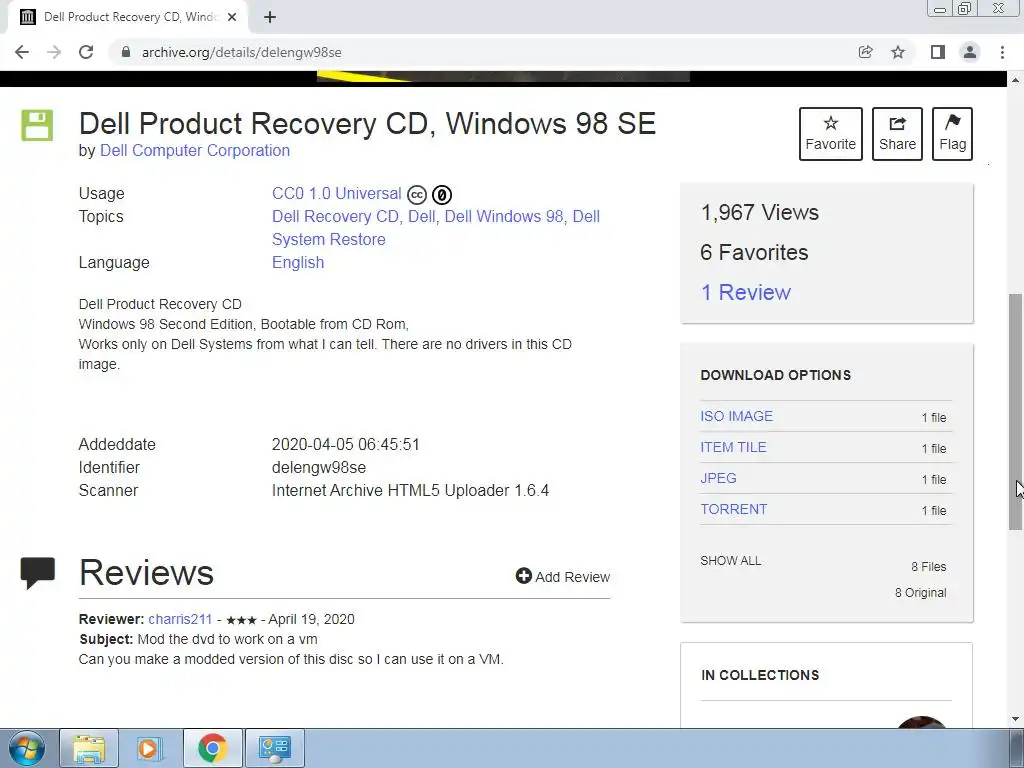
Task: Open reviewer charris211 profile
Action: [x=180, y=619]
